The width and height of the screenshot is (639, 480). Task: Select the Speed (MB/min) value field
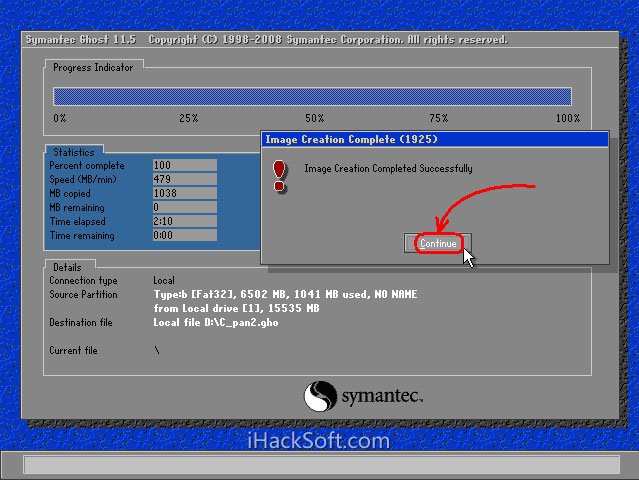[184, 179]
